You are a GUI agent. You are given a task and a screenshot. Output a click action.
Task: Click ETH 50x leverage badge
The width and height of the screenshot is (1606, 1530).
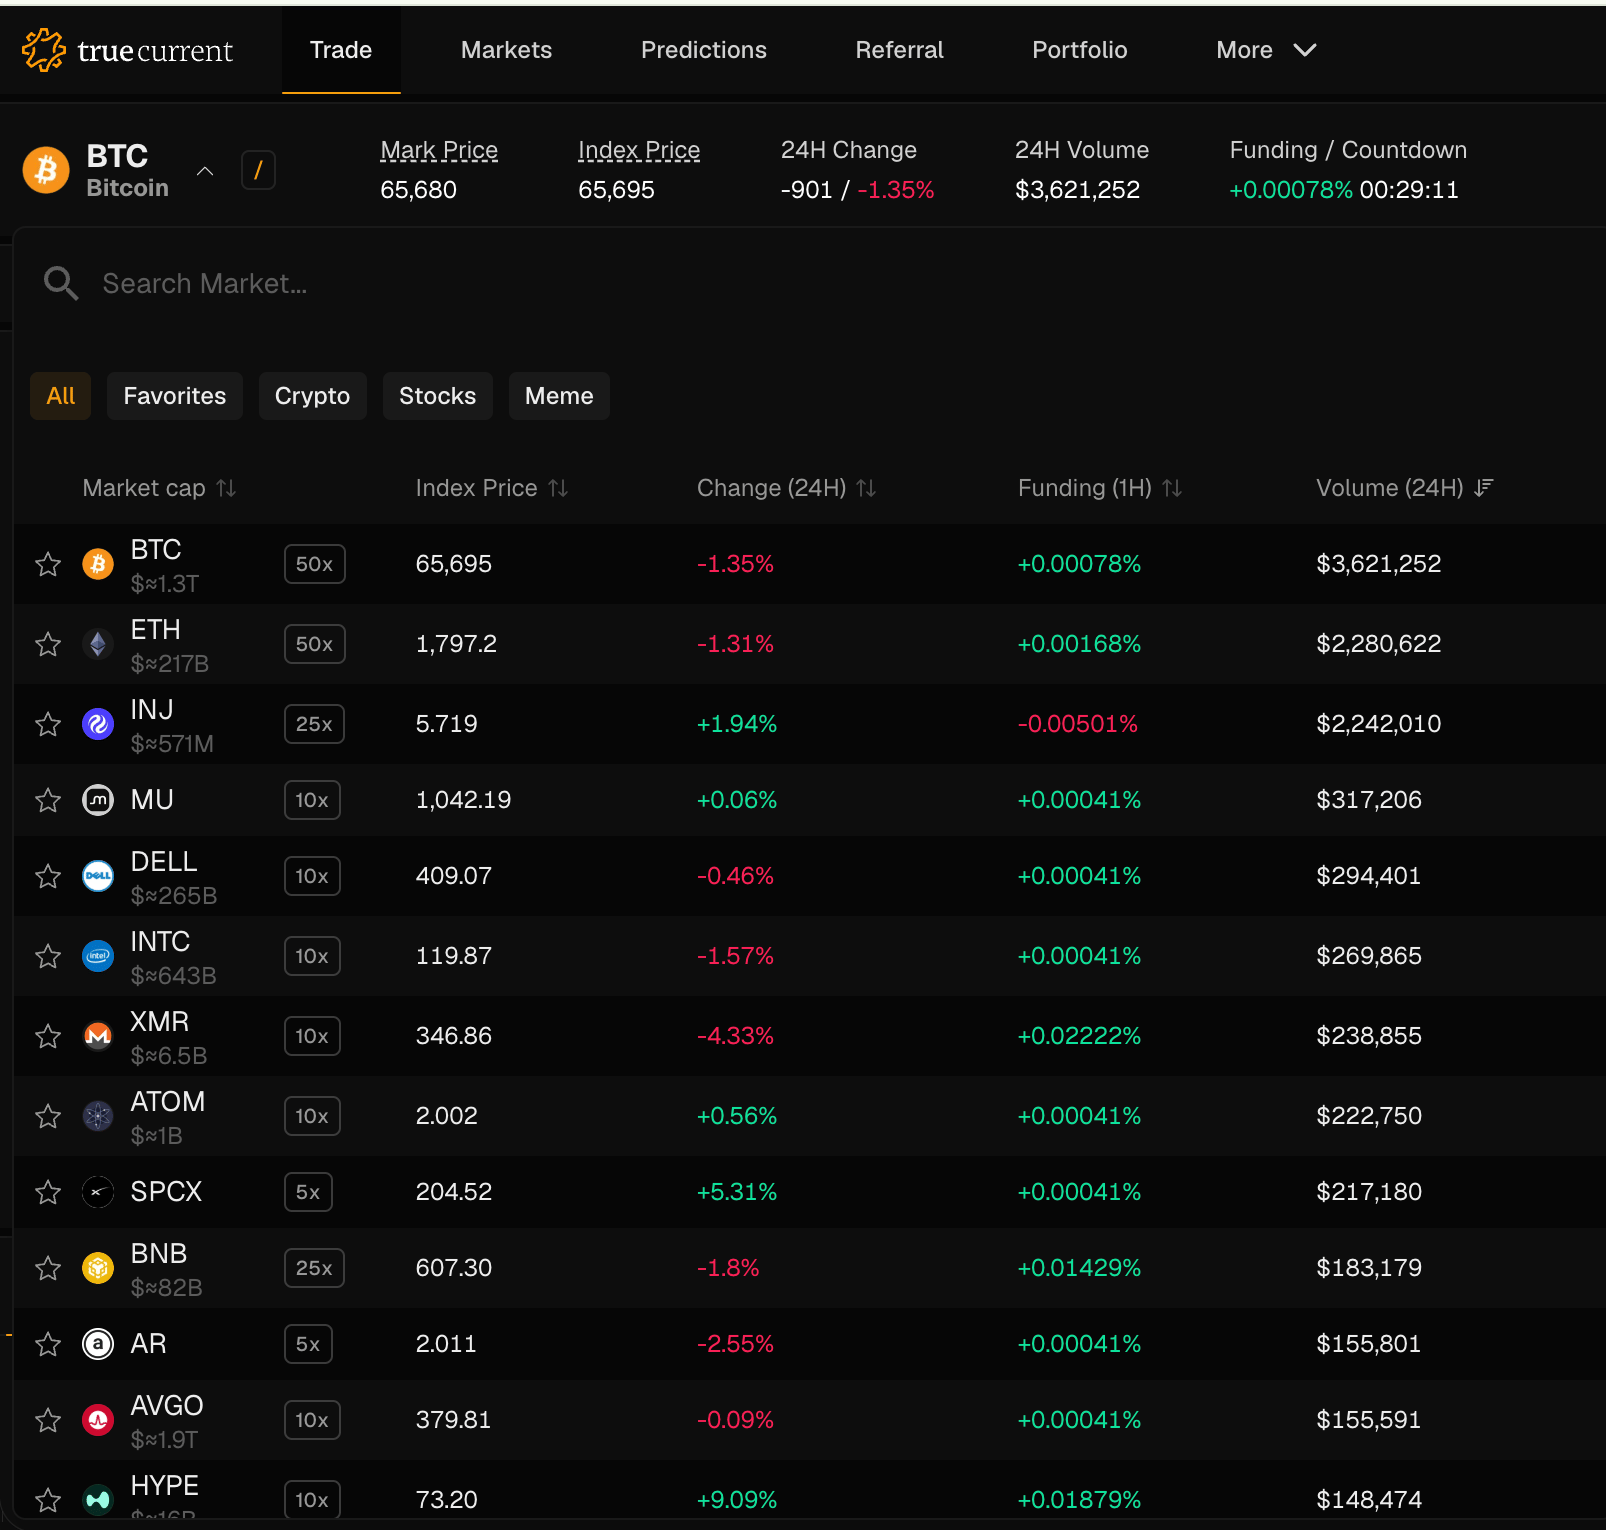(315, 644)
